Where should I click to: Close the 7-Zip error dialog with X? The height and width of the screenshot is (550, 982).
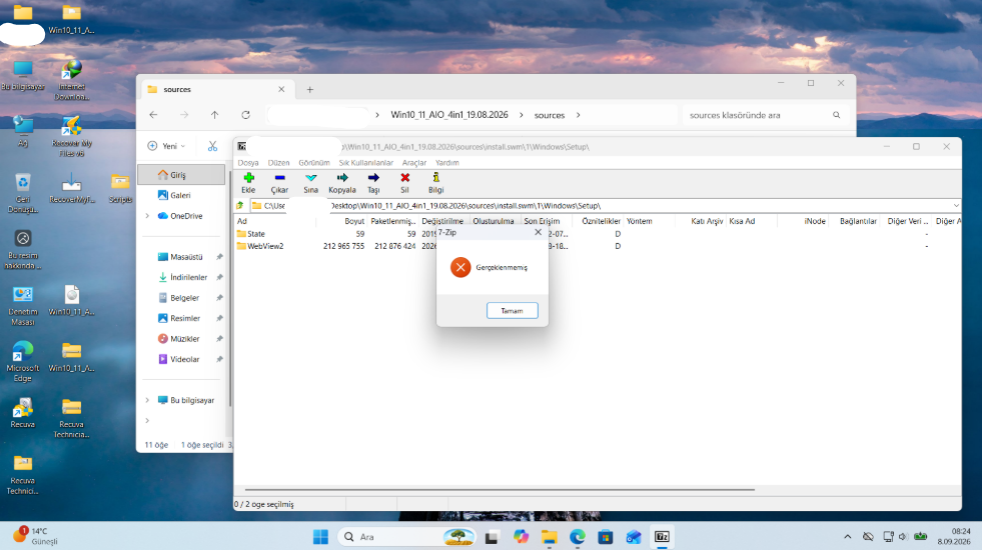pos(538,232)
